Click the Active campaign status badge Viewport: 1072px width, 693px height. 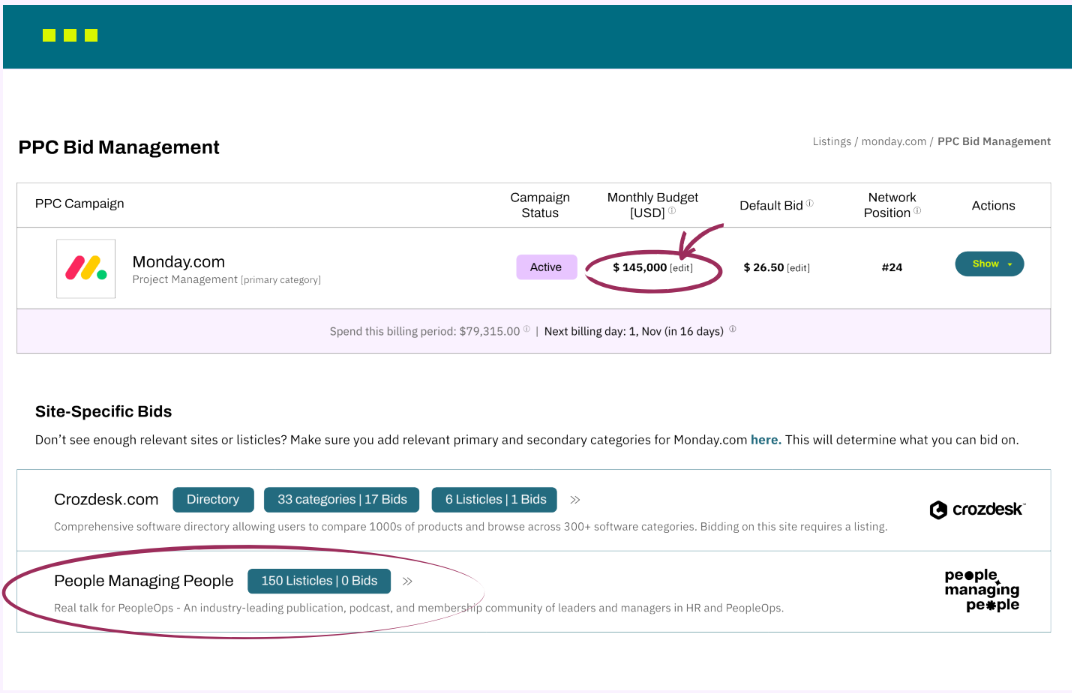pos(546,267)
